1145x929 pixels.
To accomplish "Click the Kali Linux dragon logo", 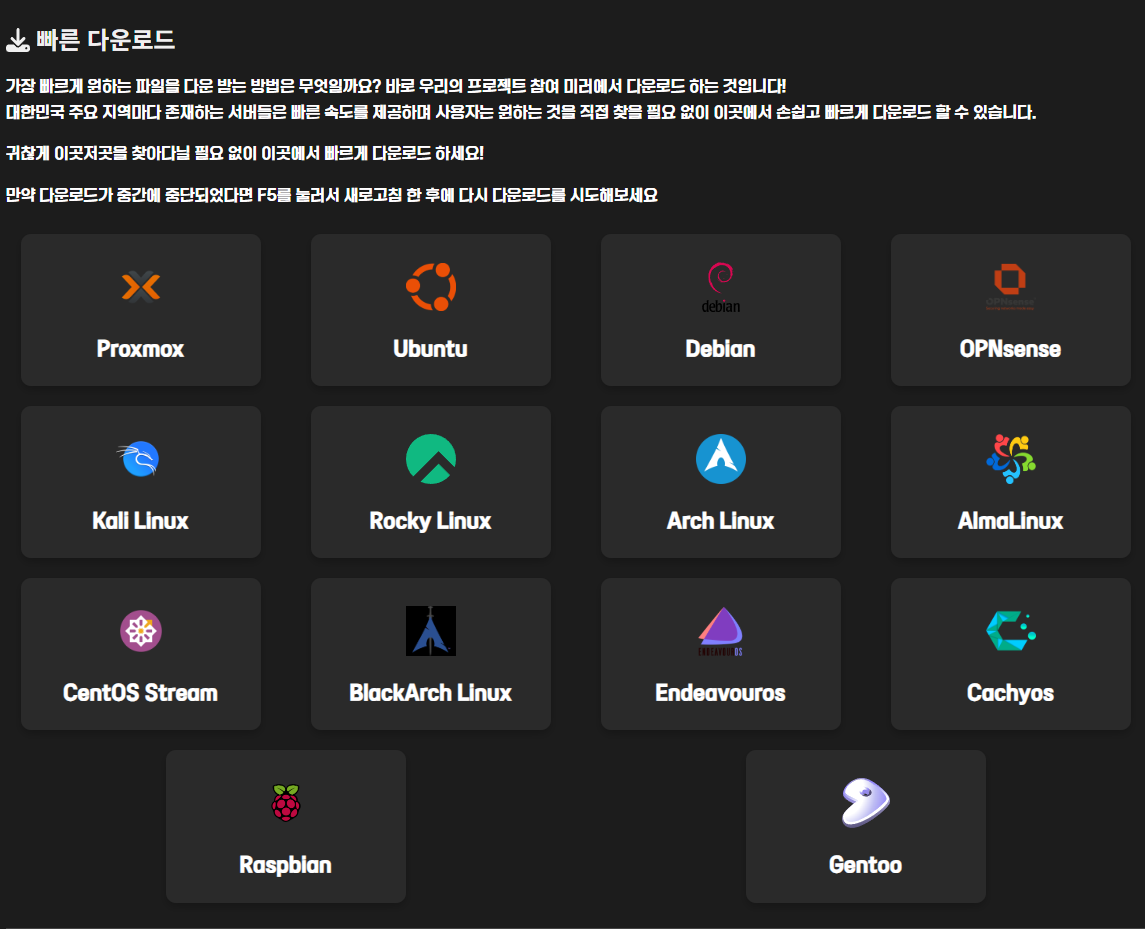I will pos(139,459).
